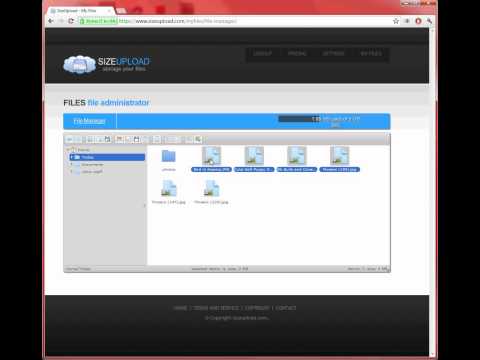480x360 pixels.
Task: Select the highlighted folder in the tree
Action: click(107, 157)
